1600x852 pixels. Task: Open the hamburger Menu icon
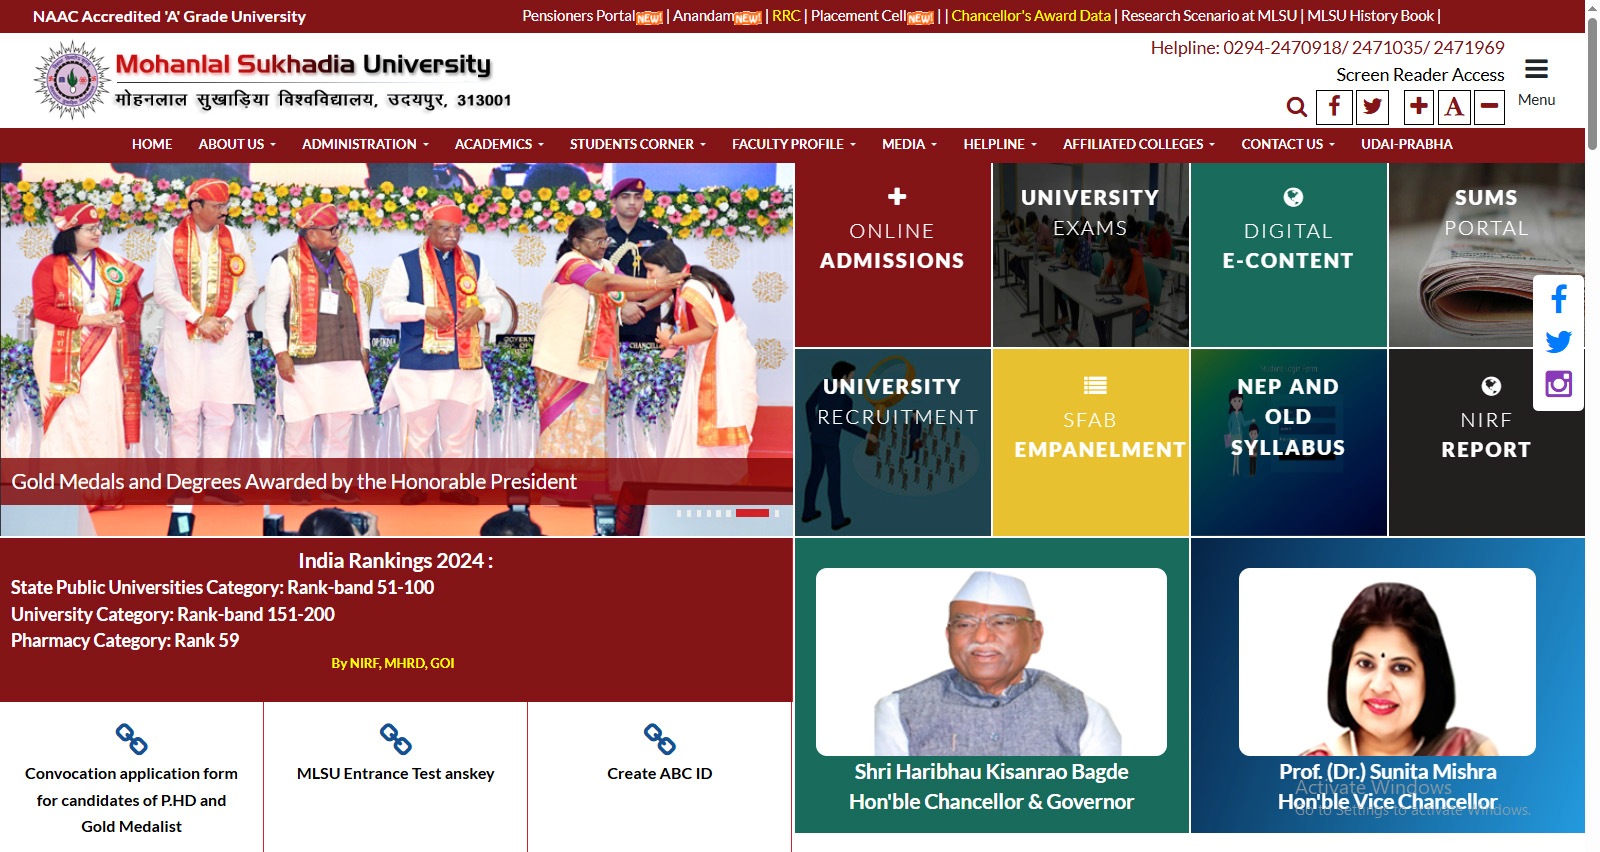pos(1536,69)
